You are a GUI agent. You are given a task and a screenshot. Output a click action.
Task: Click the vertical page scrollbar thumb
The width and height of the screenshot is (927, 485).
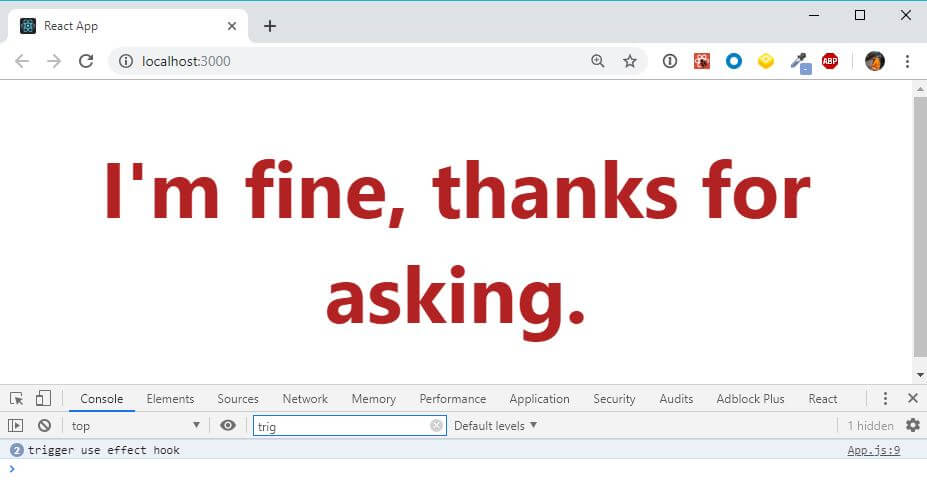[920, 228]
